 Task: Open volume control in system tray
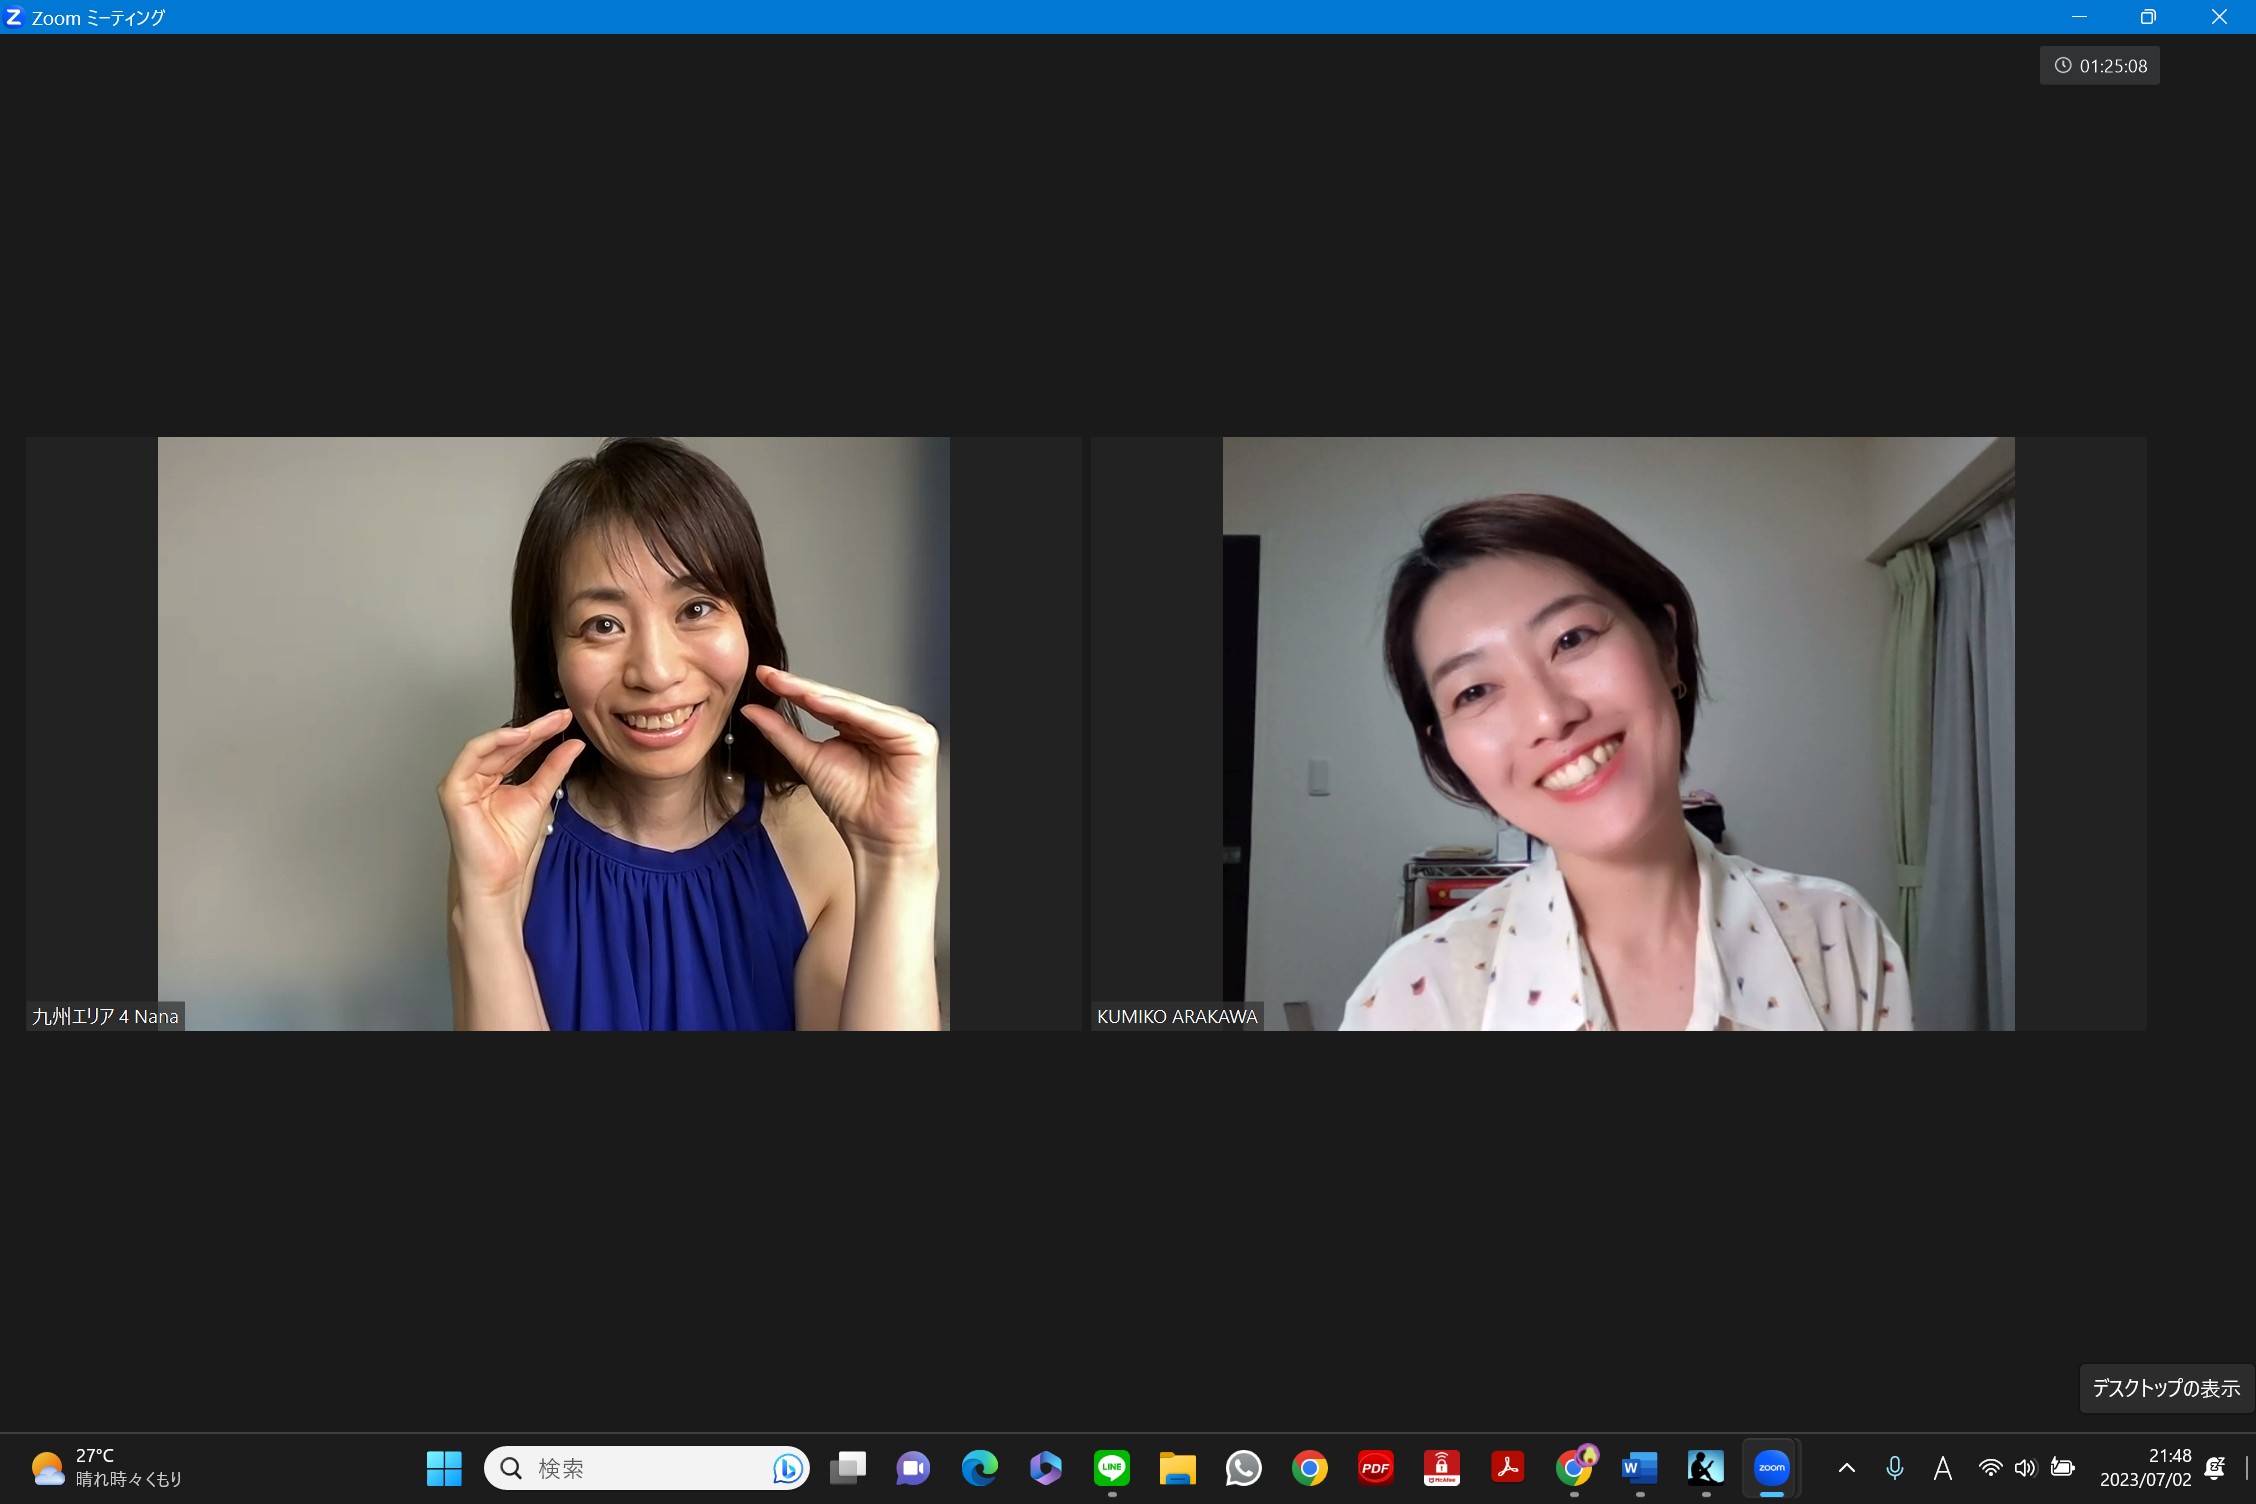point(2025,1468)
